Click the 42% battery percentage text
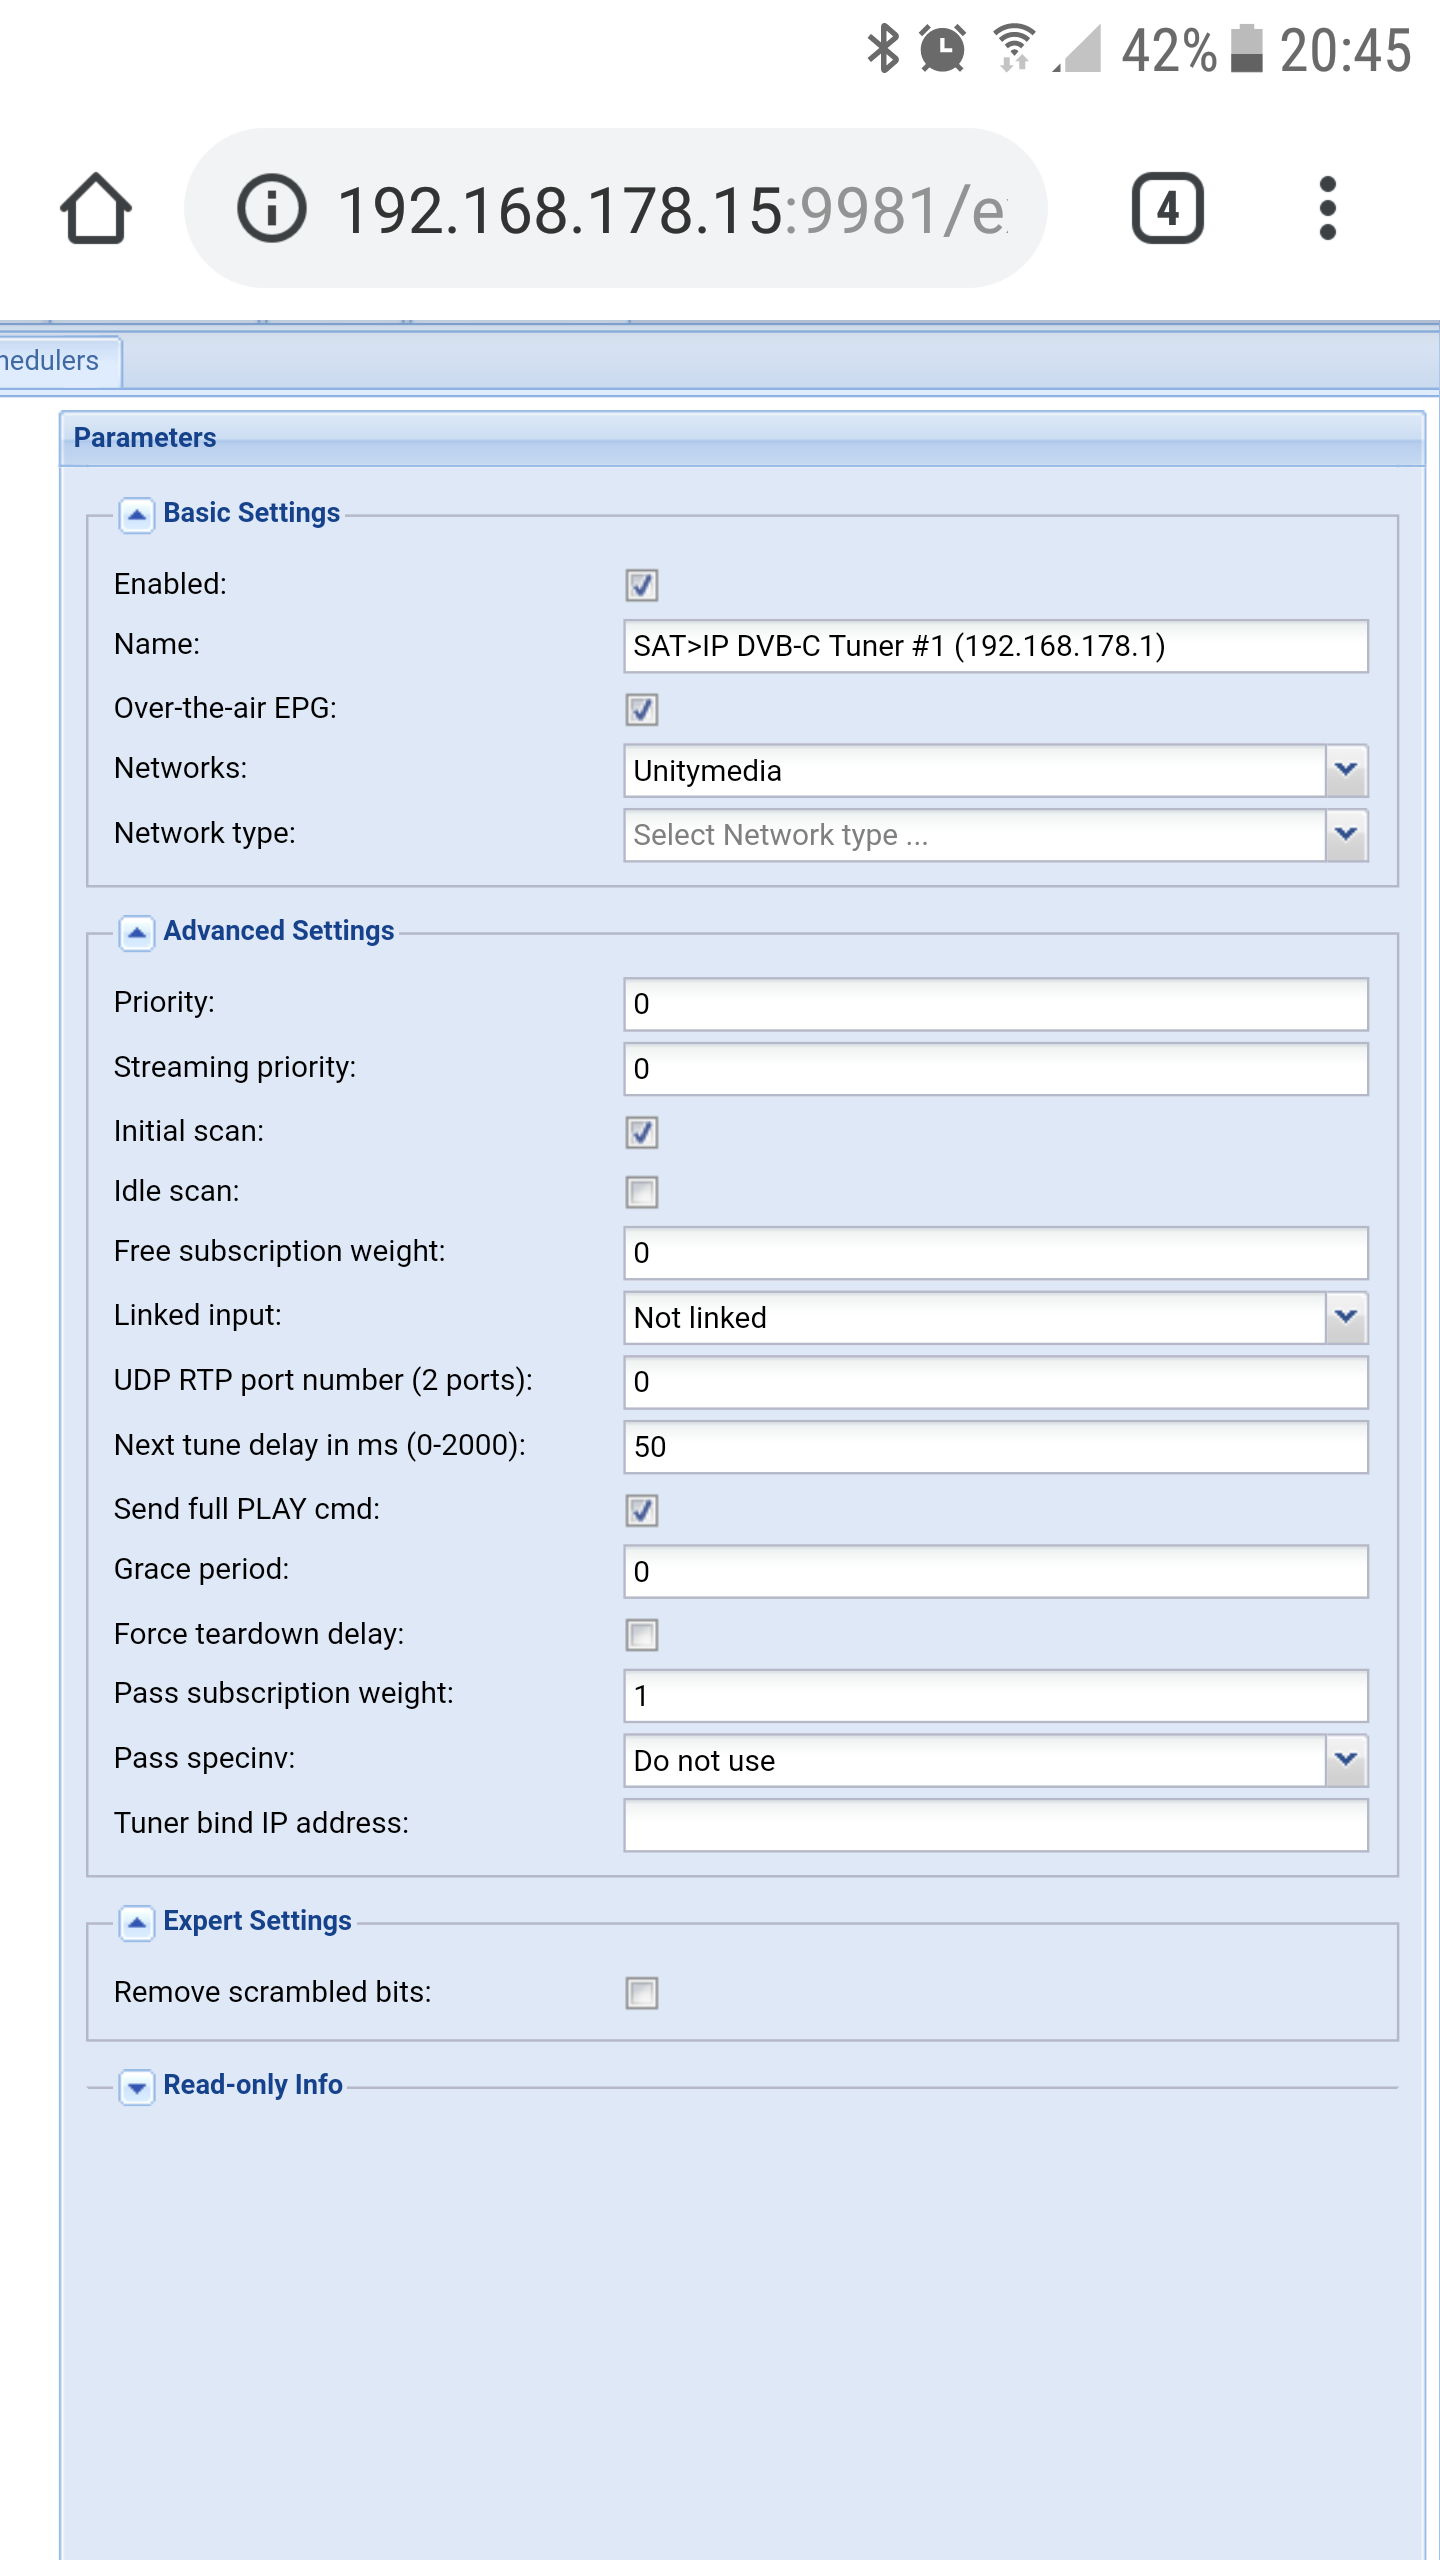 [x=1169, y=50]
